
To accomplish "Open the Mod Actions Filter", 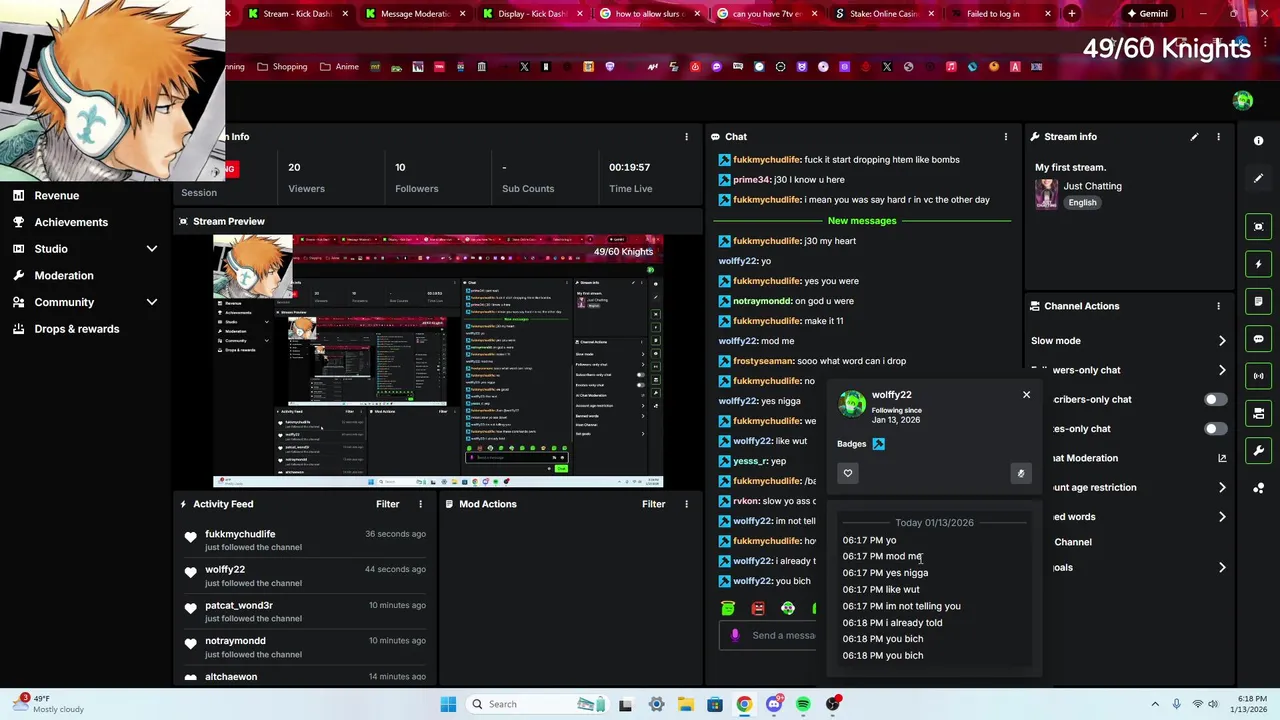I will [x=653, y=504].
